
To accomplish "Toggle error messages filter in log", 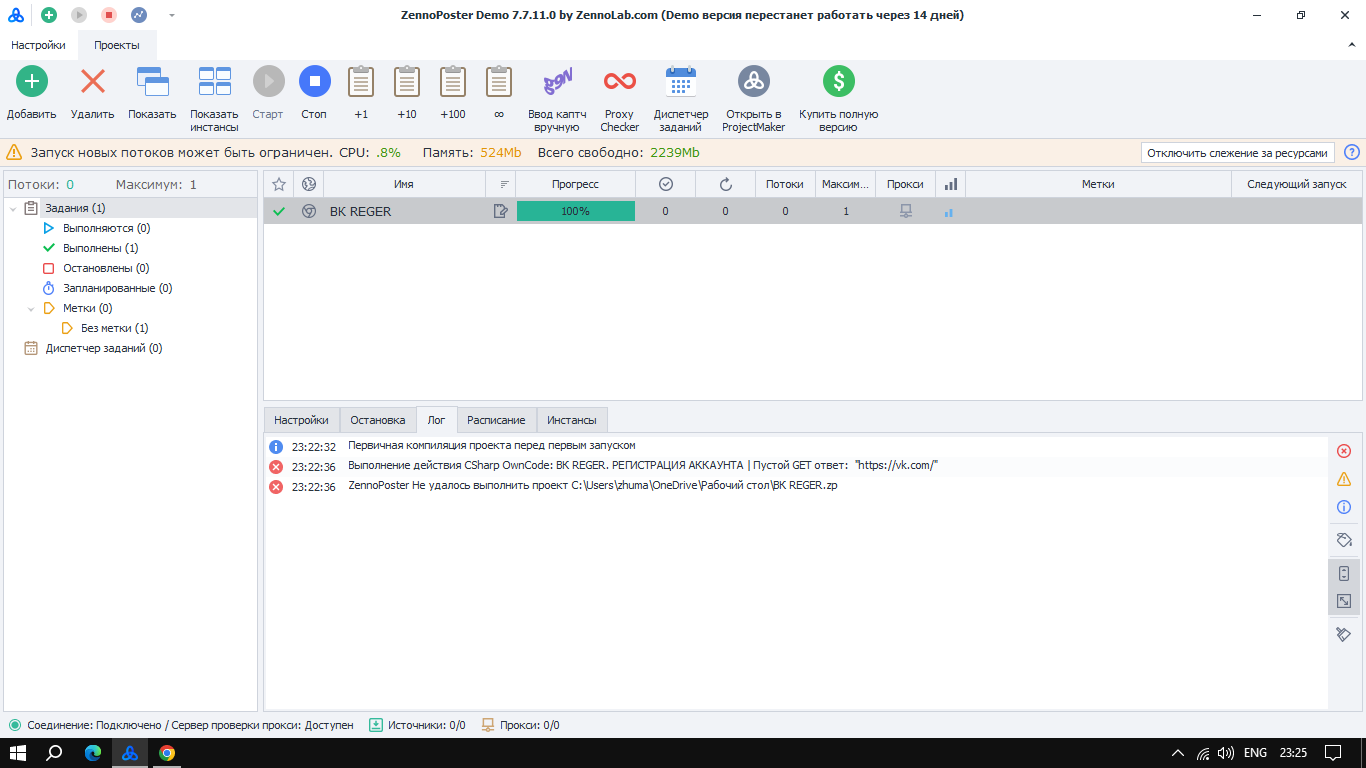I will click(x=1344, y=451).
